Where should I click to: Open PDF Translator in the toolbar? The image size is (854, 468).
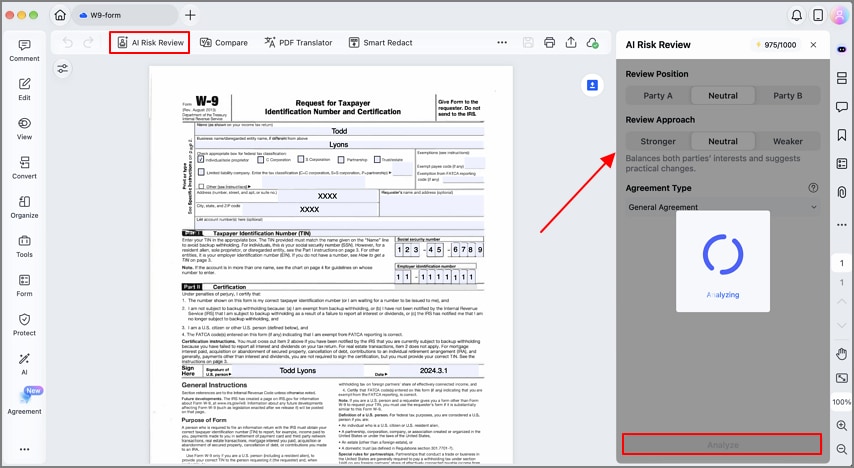pos(298,42)
